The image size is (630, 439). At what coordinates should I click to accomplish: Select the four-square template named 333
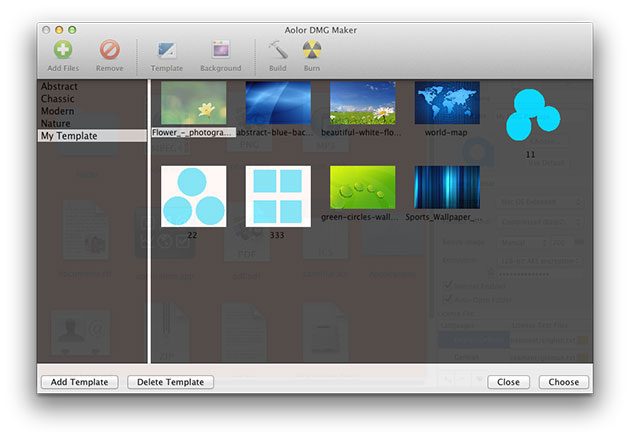click(x=277, y=196)
